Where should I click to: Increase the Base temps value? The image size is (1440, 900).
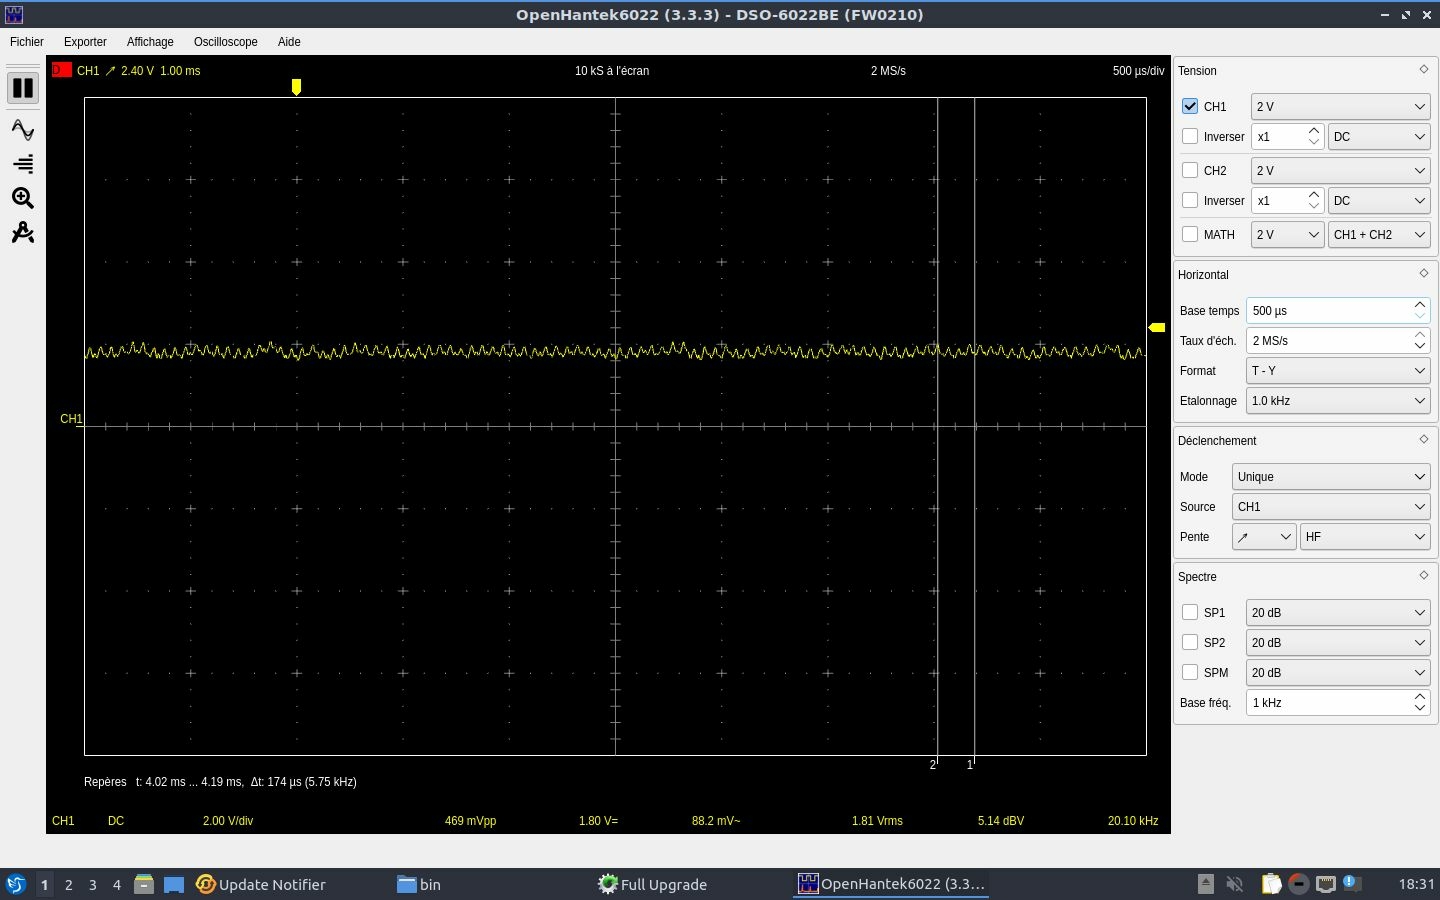pos(1420,304)
